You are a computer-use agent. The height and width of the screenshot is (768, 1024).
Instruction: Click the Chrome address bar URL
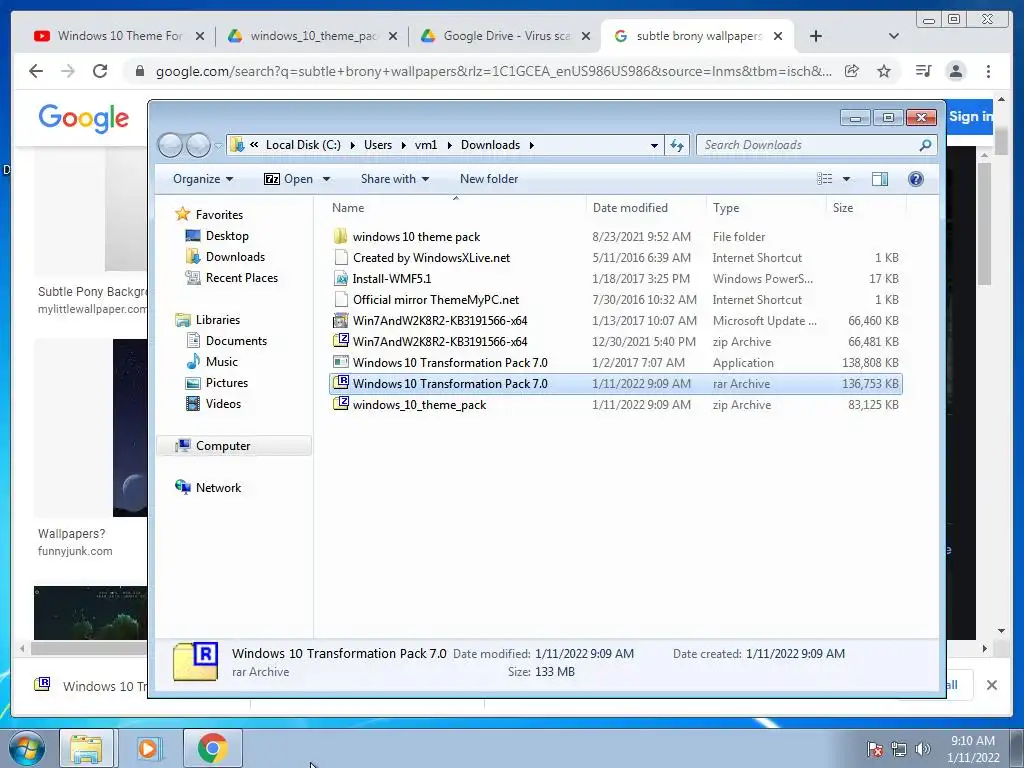click(494, 71)
